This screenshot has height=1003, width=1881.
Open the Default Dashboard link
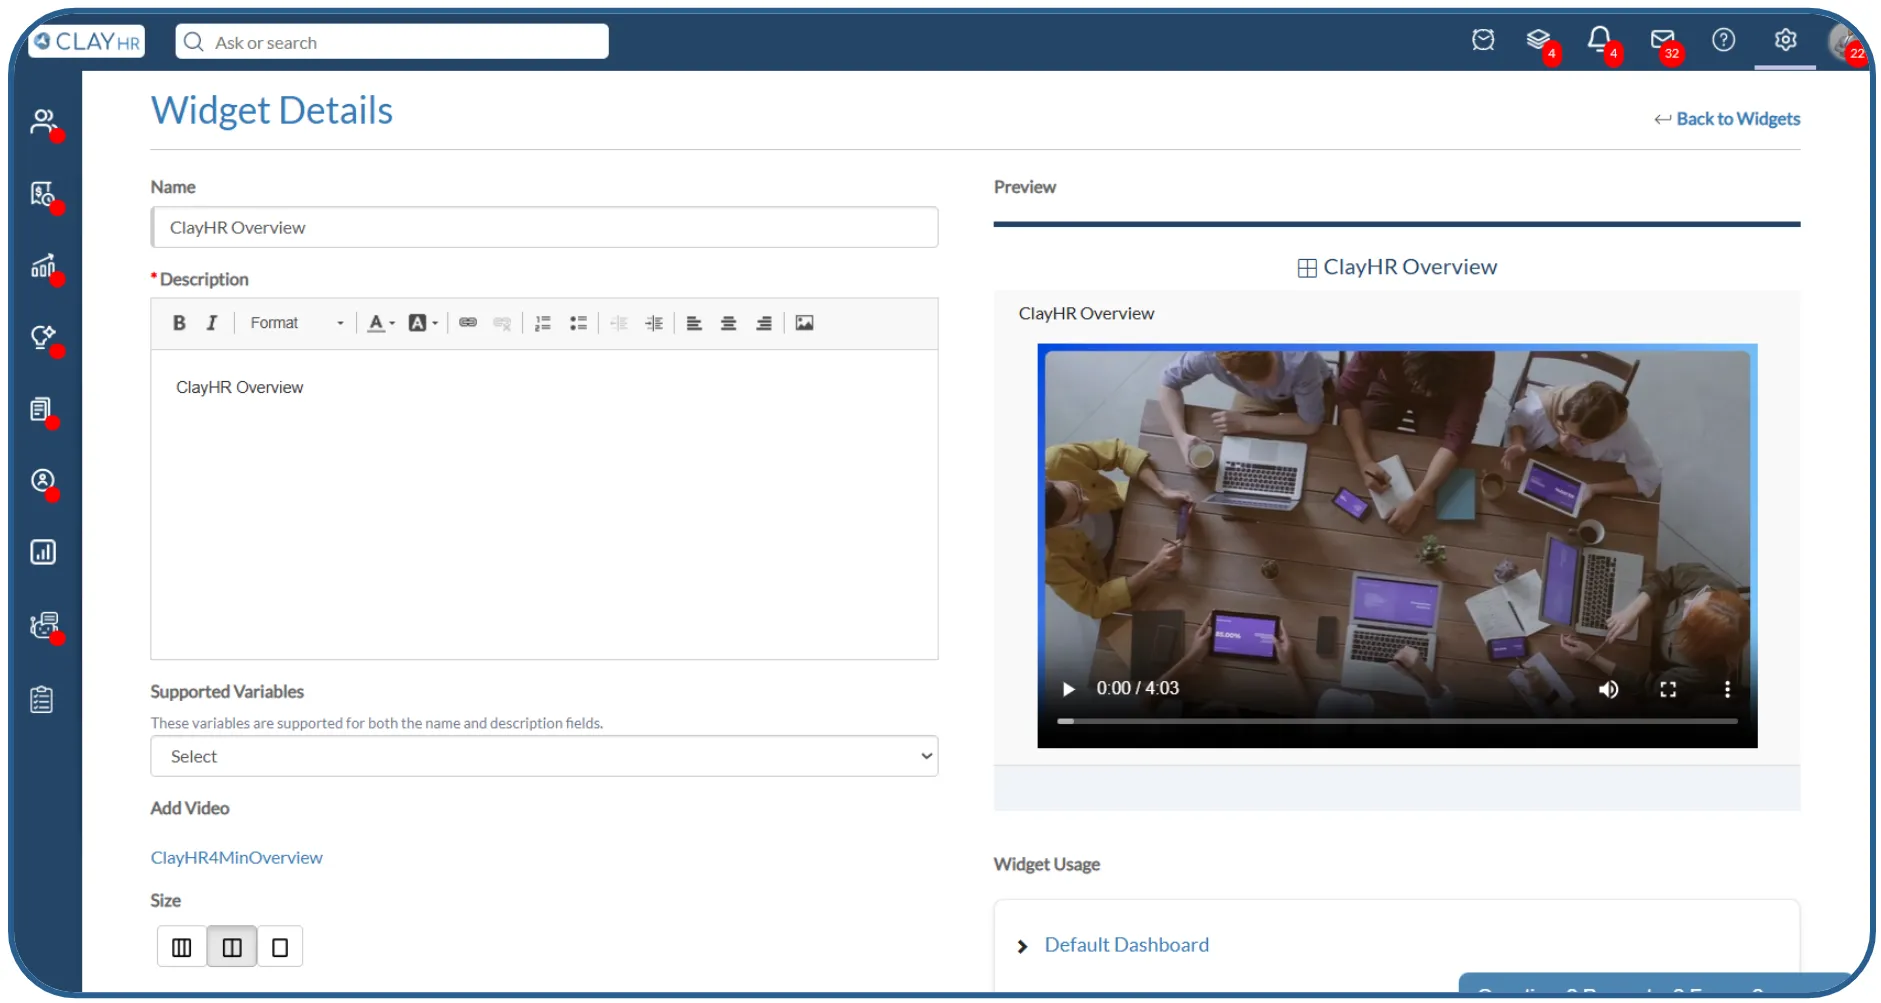coord(1127,945)
